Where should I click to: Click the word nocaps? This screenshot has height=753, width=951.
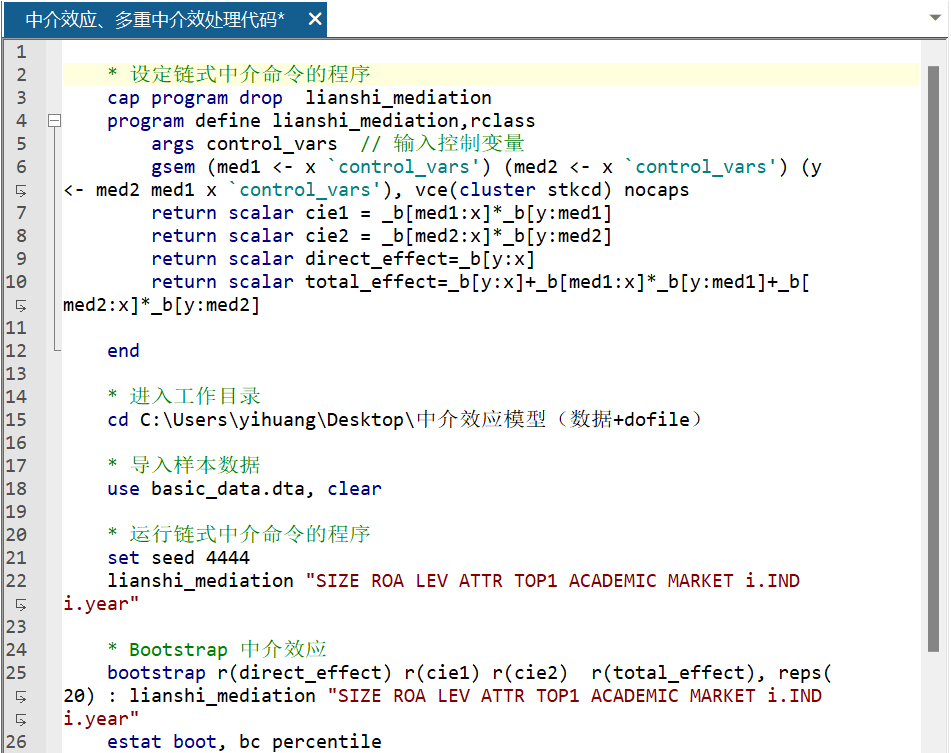click(x=657, y=190)
